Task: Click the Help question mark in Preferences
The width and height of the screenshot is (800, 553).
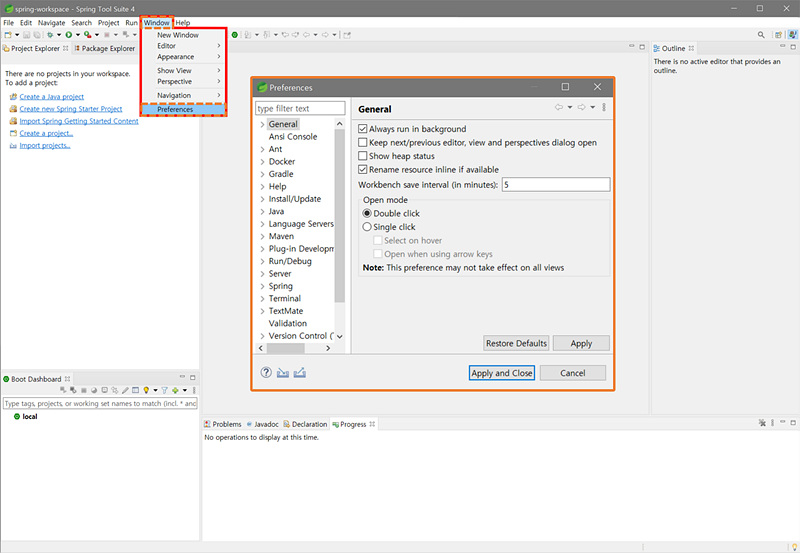Action: pos(266,372)
